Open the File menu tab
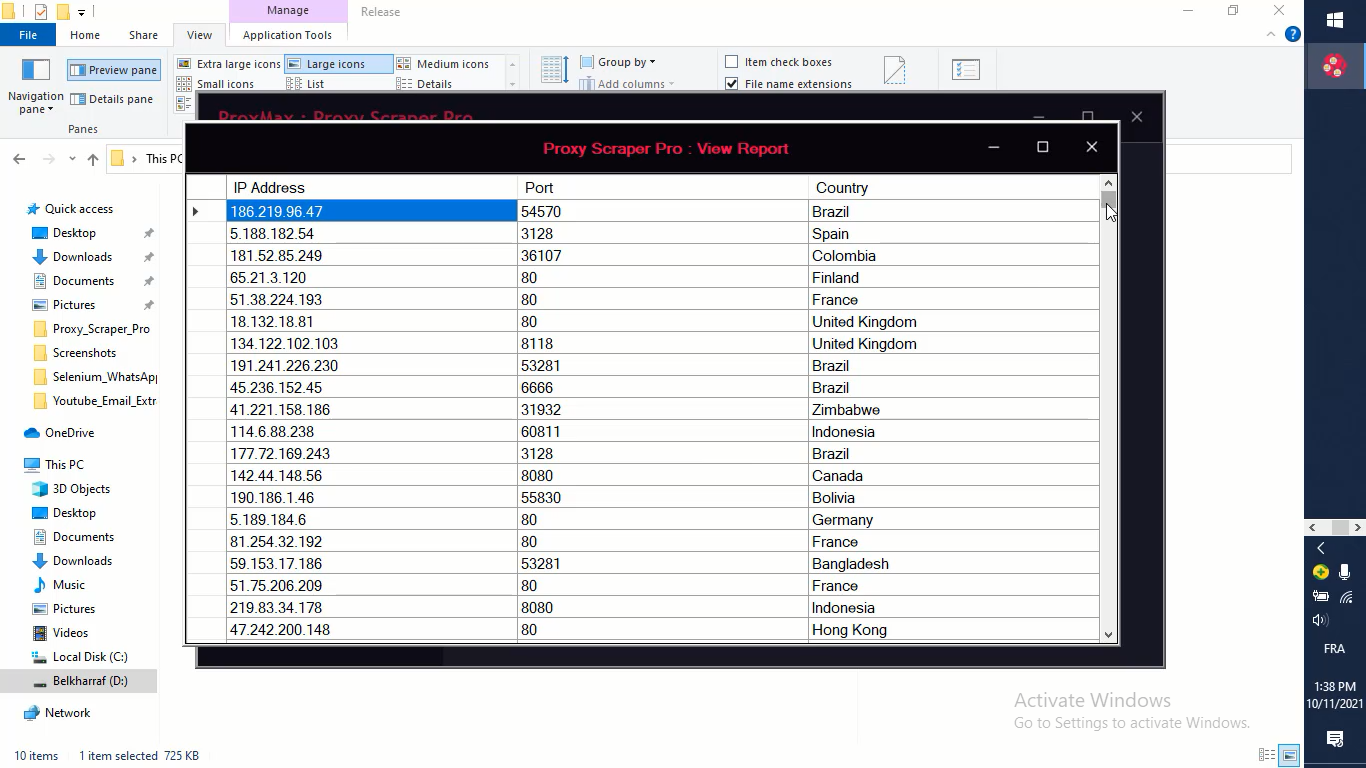1366x768 pixels. click(28, 35)
